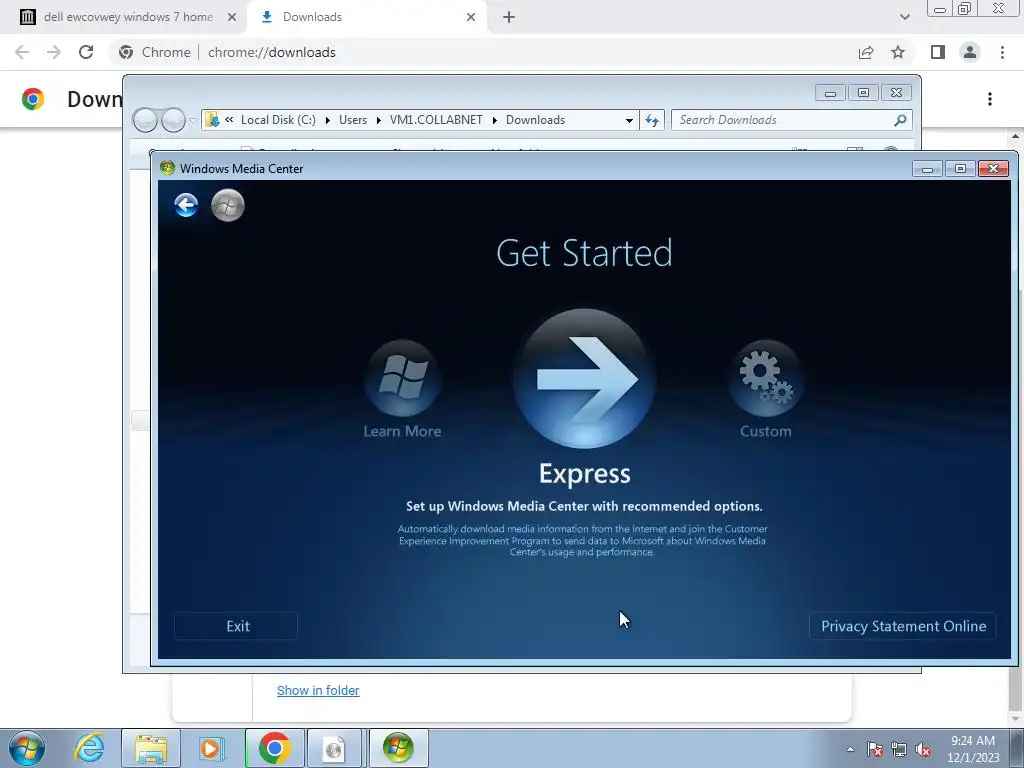The image size is (1024, 768).
Task: Click Local Disk (C:) breadcrumb in Explorer
Action: [278, 120]
